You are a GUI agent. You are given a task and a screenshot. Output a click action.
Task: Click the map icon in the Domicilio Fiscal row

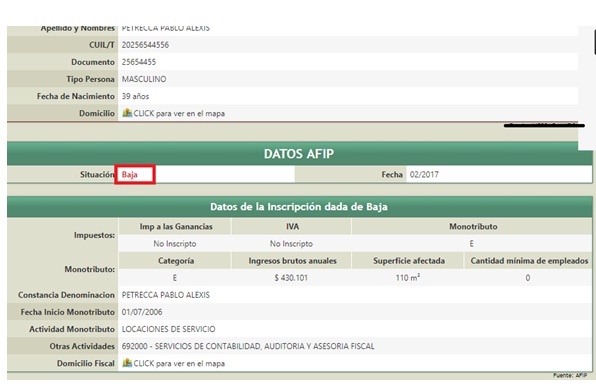127,363
